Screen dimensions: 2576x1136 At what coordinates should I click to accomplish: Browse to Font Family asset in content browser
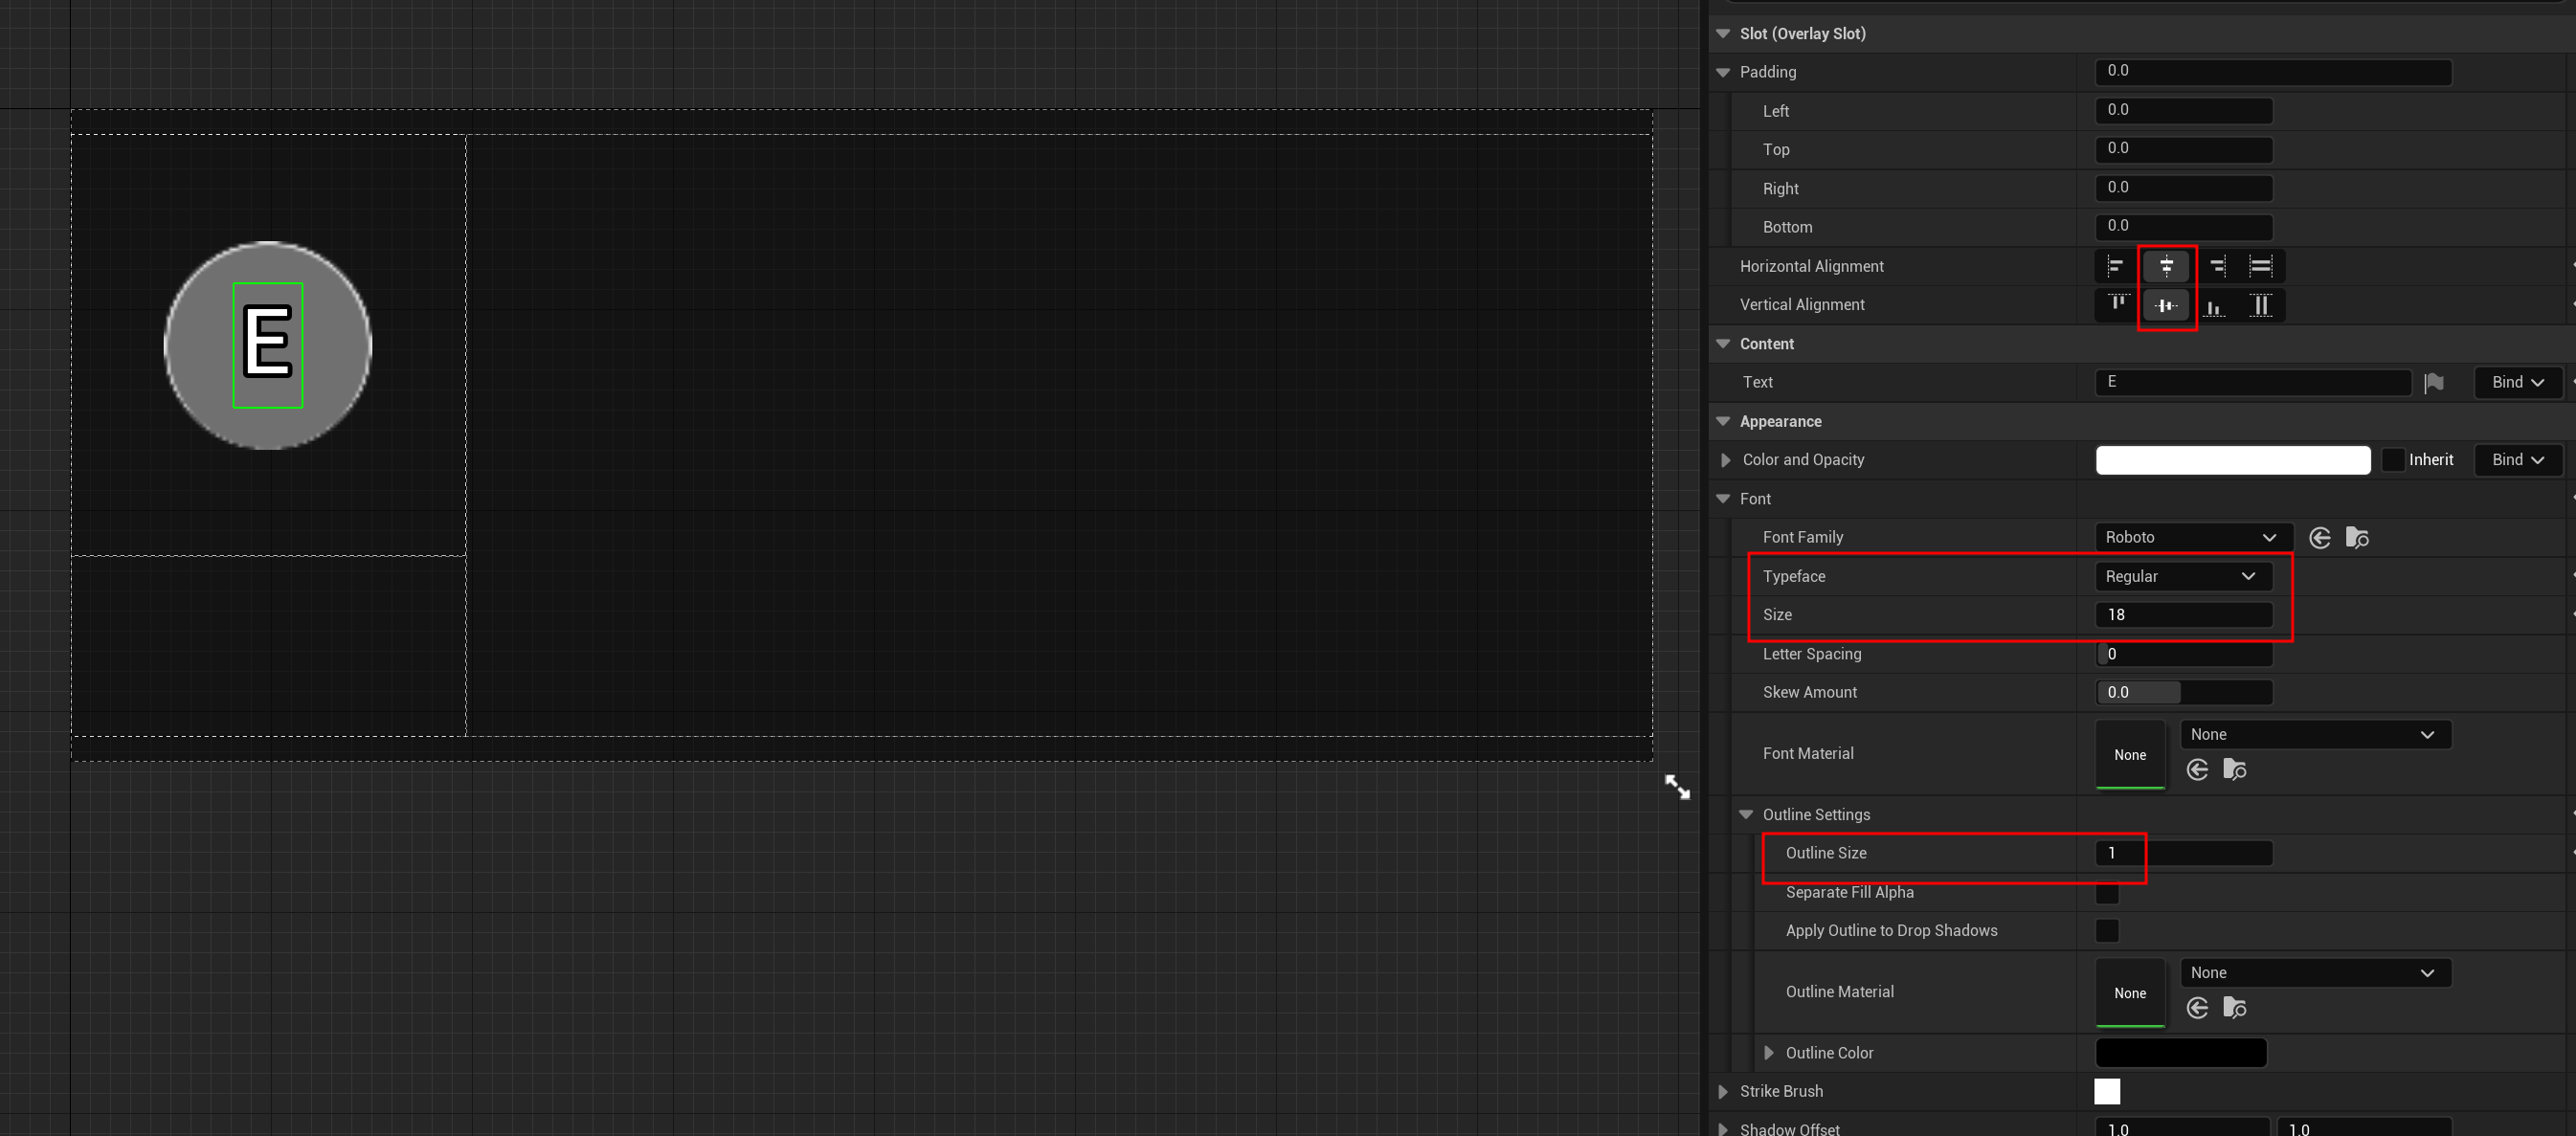tap(2357, 538)
